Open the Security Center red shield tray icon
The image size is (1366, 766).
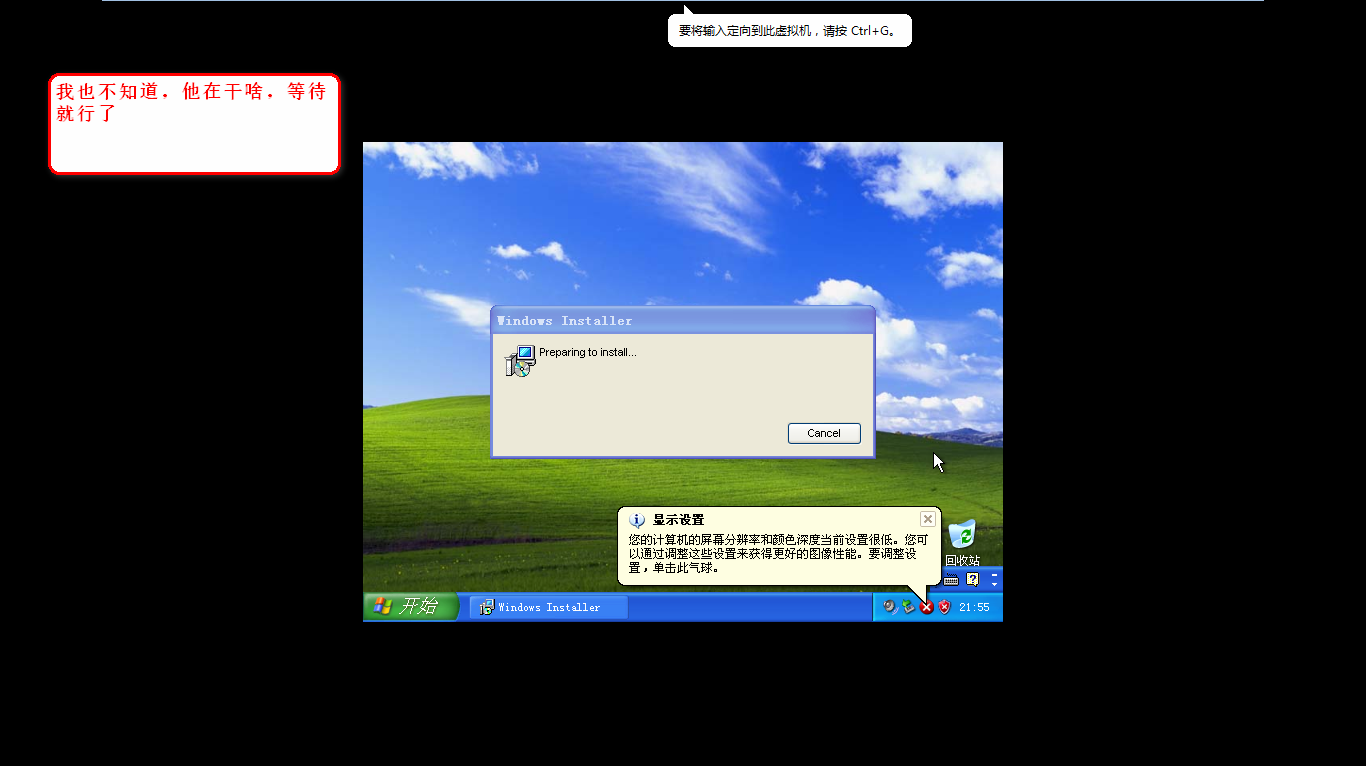[x=944, y=607]
